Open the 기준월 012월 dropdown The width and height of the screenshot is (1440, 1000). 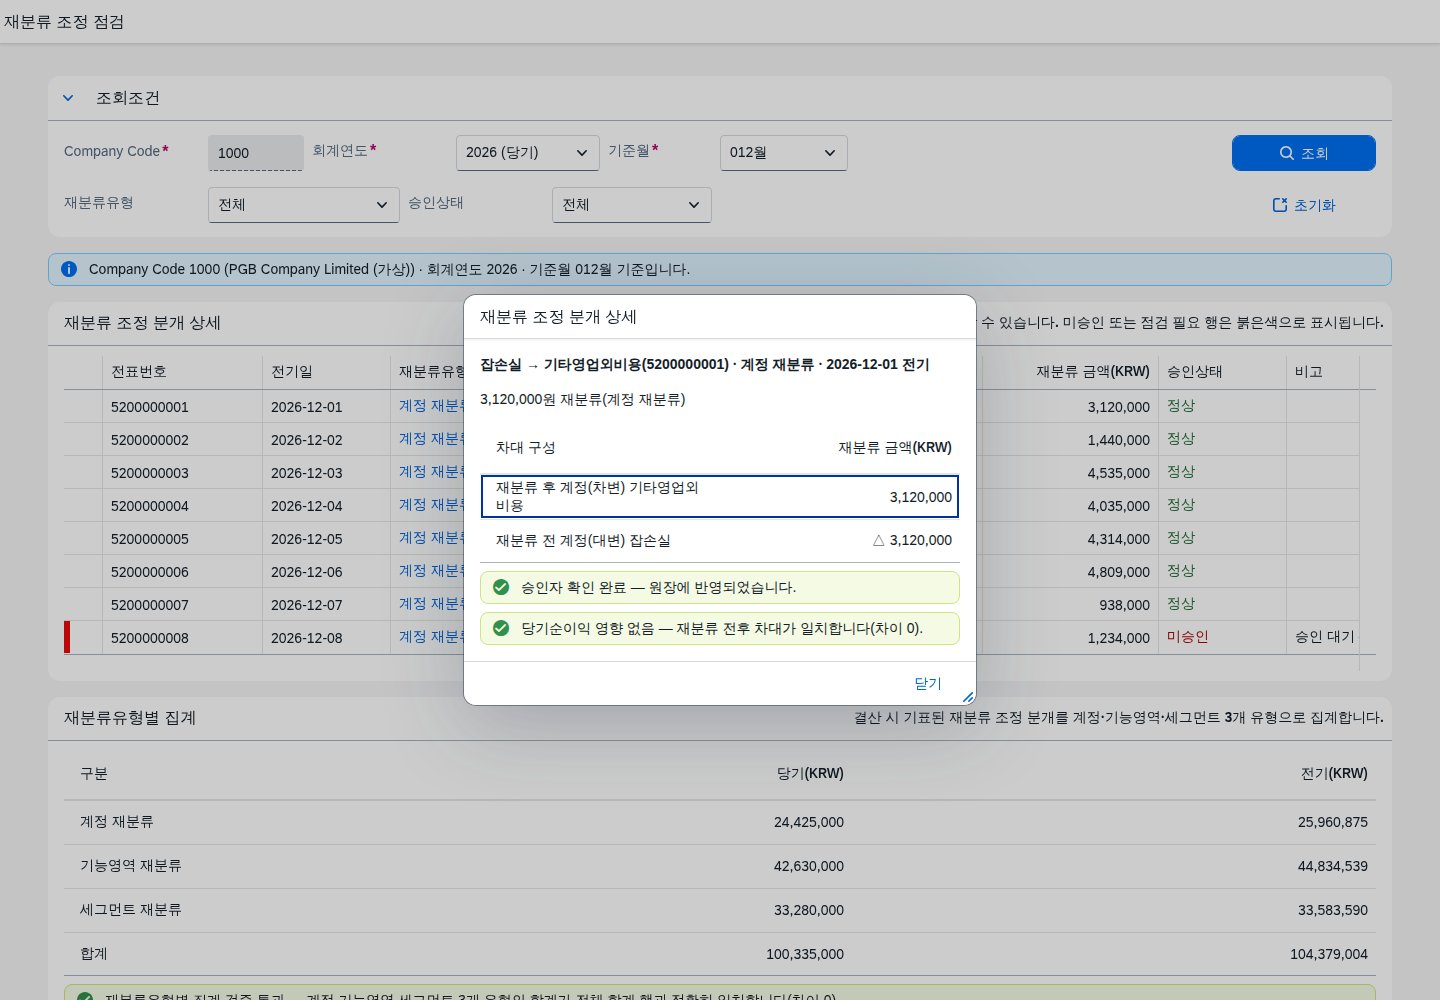tap(783, 153)
